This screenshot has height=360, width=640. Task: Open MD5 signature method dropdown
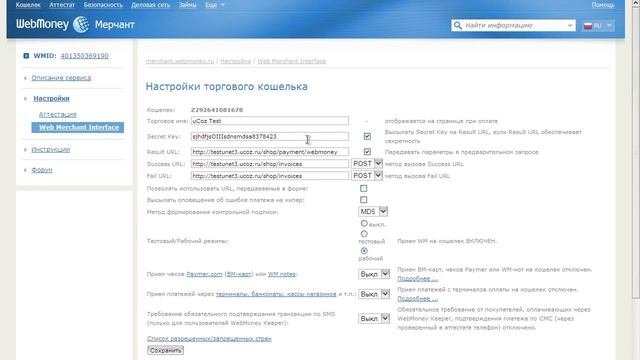point(373,211)
